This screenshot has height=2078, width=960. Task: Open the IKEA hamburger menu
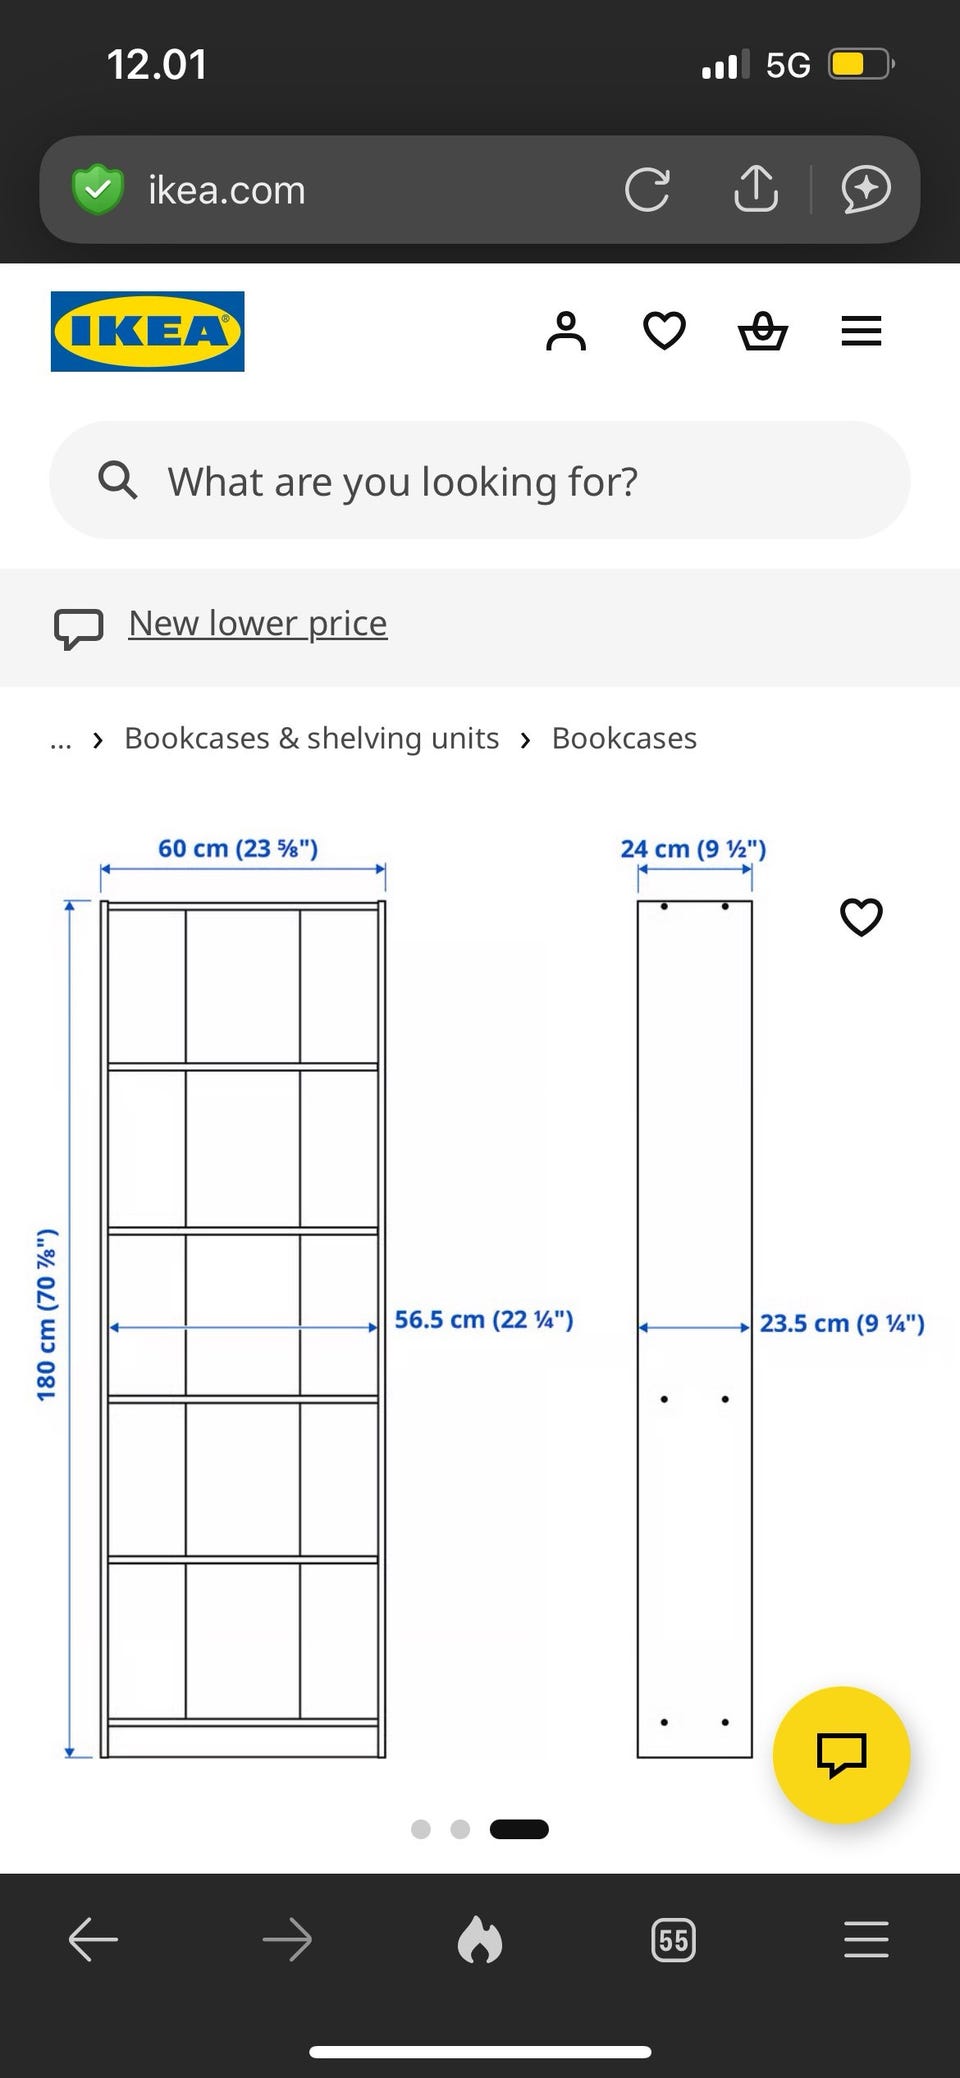click(x=861, y=331)
